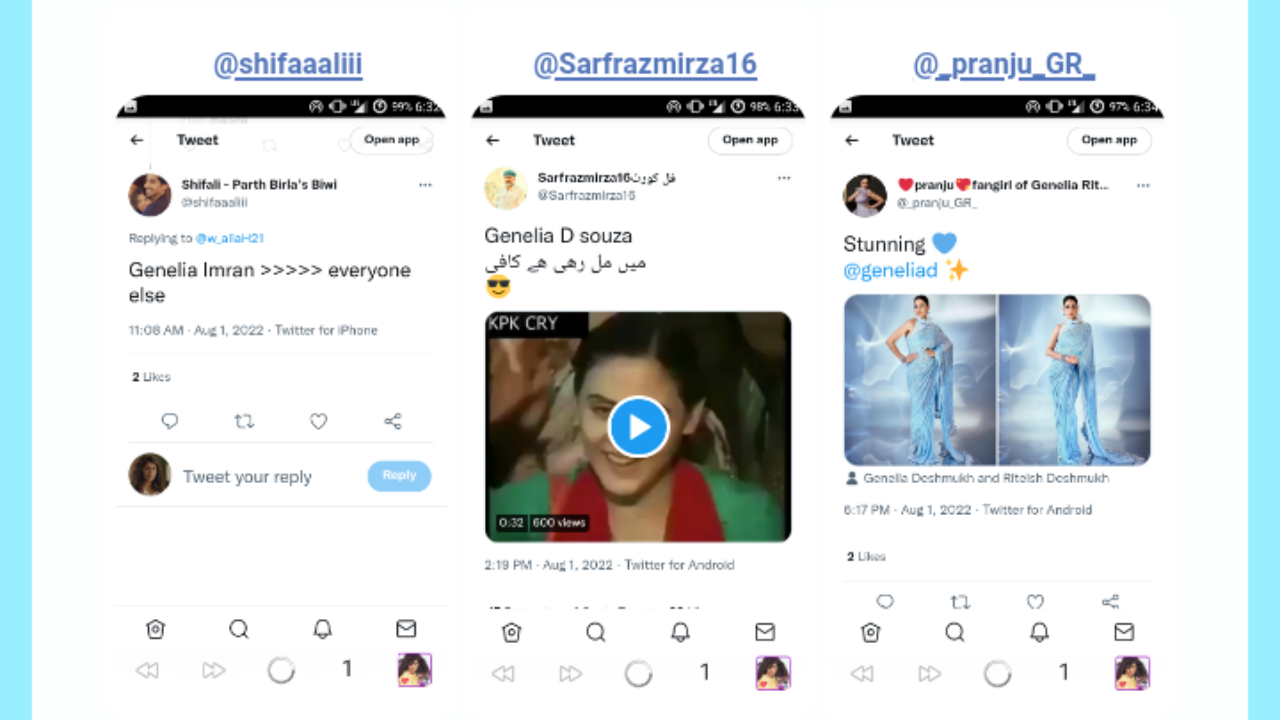Click the heart like icon under Shifali's tweet
This screenshot has height=720, width=1280.
[x=318, y=422]
